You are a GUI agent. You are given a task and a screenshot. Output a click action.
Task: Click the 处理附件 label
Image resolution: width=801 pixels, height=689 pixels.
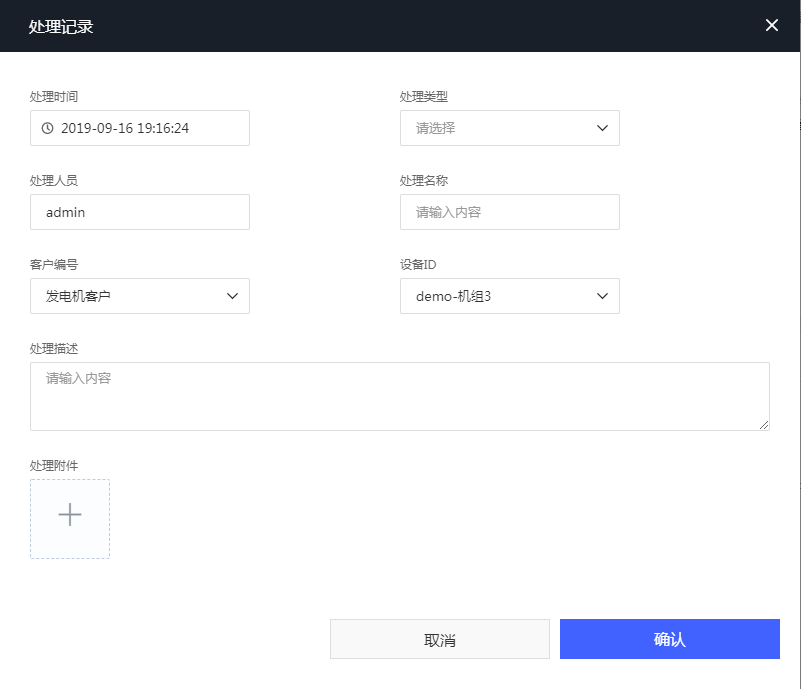[x=54, y=465]
